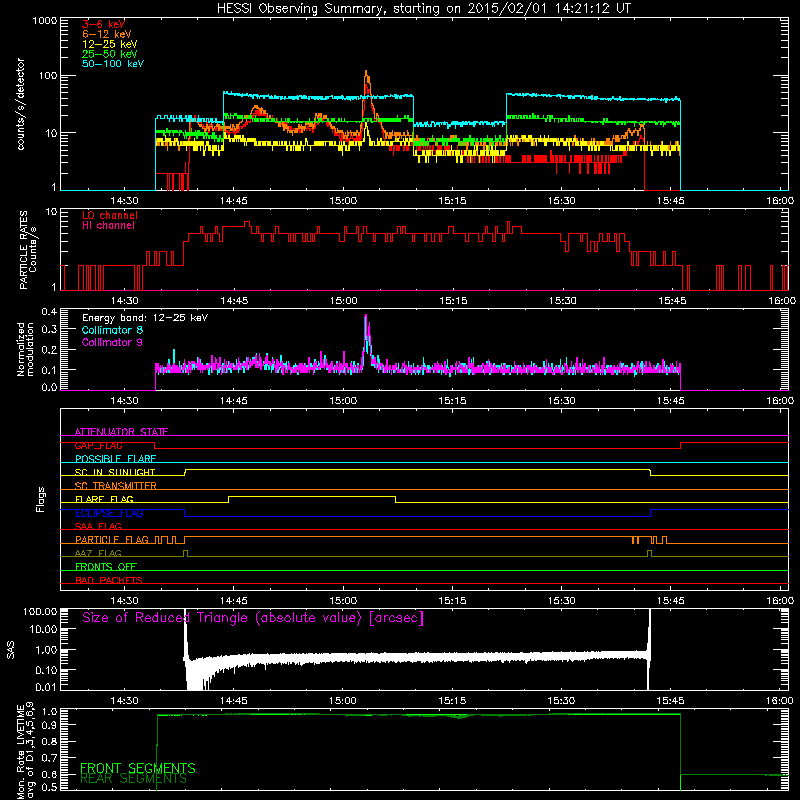This screenshot has width=800, height=800.
Task: Click the SC_IN_SUNLIGHT flag label
Action: [x=115, y=472]
